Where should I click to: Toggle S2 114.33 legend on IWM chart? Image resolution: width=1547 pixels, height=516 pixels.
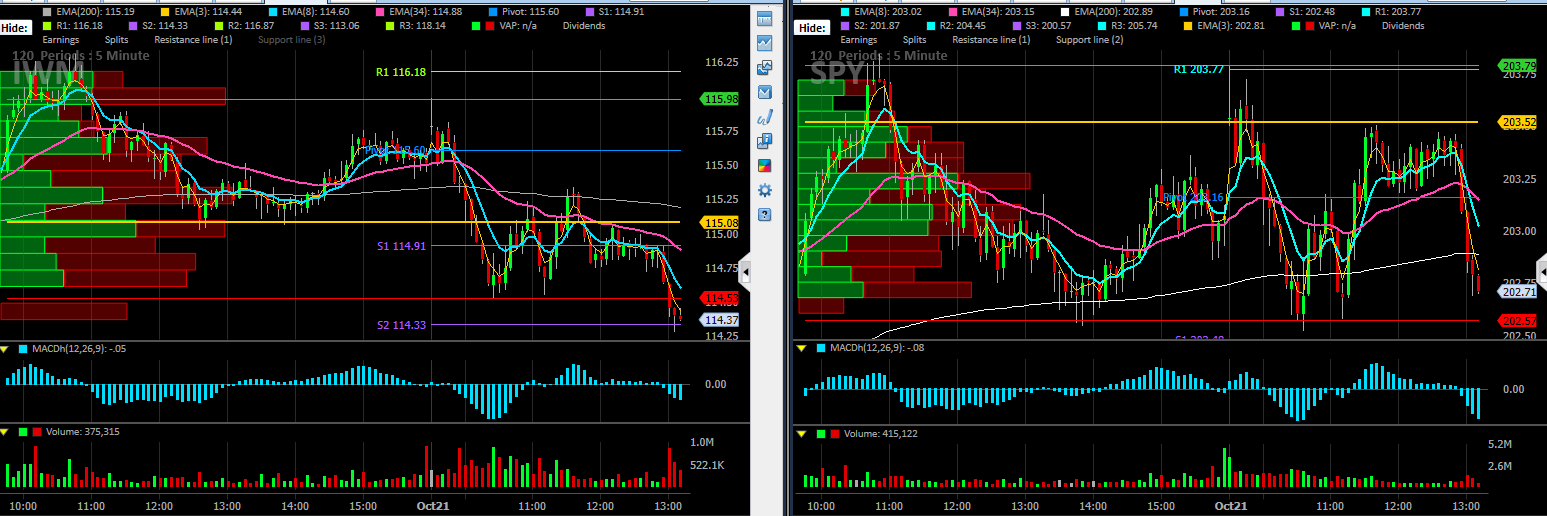coord(158,25)
